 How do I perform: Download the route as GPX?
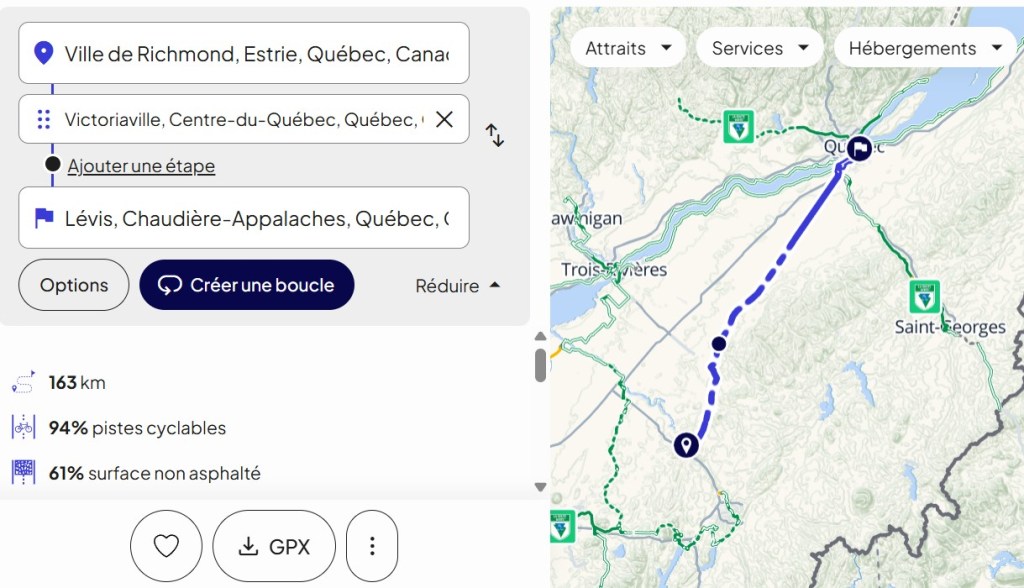pos(273,546)
